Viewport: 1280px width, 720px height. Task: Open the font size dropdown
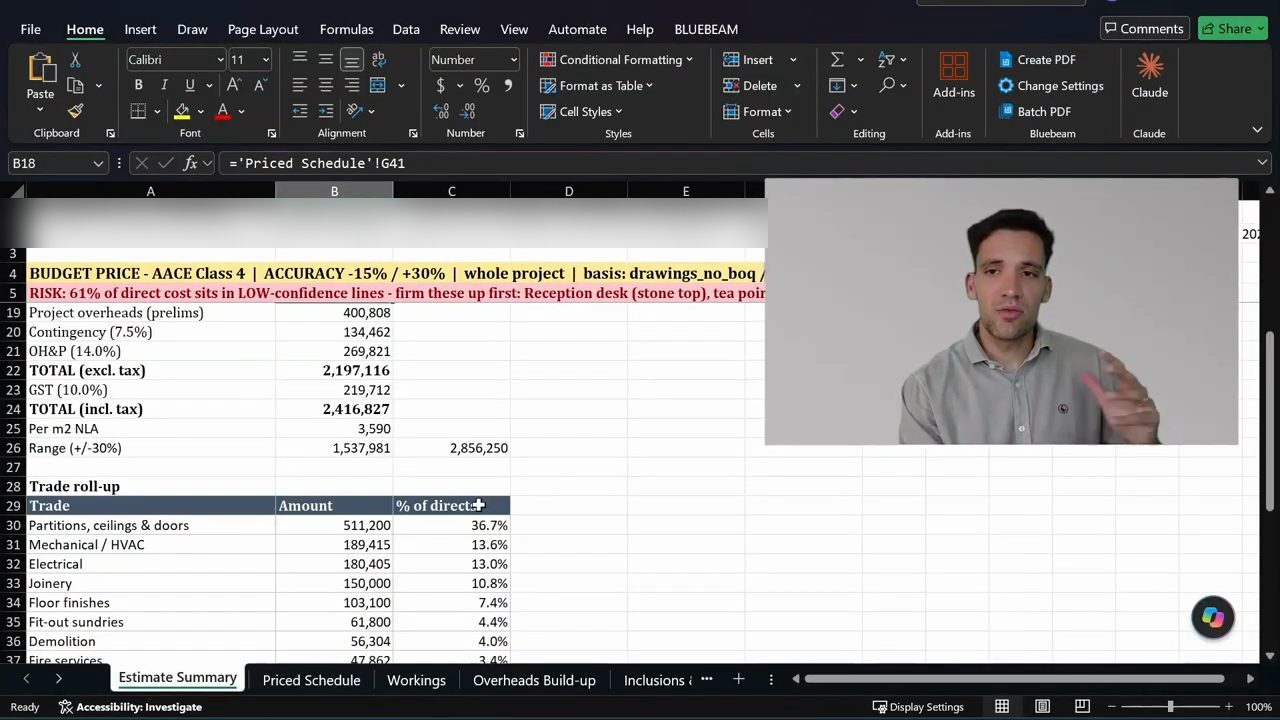pos(265,60)
